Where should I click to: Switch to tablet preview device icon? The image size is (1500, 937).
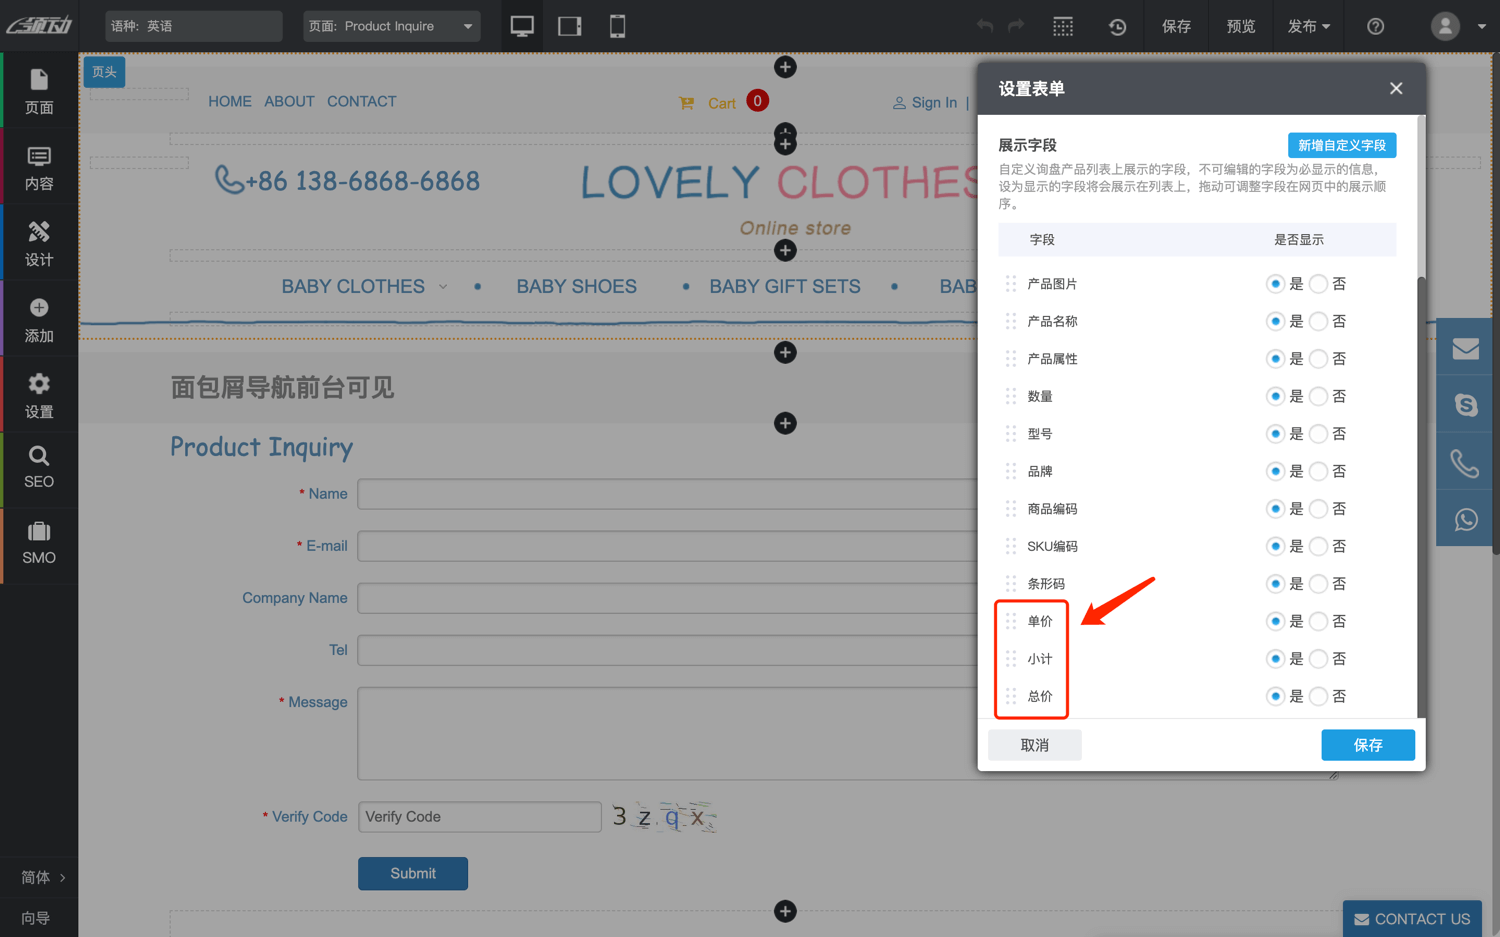pyautogui.click(x=570, y=26)
